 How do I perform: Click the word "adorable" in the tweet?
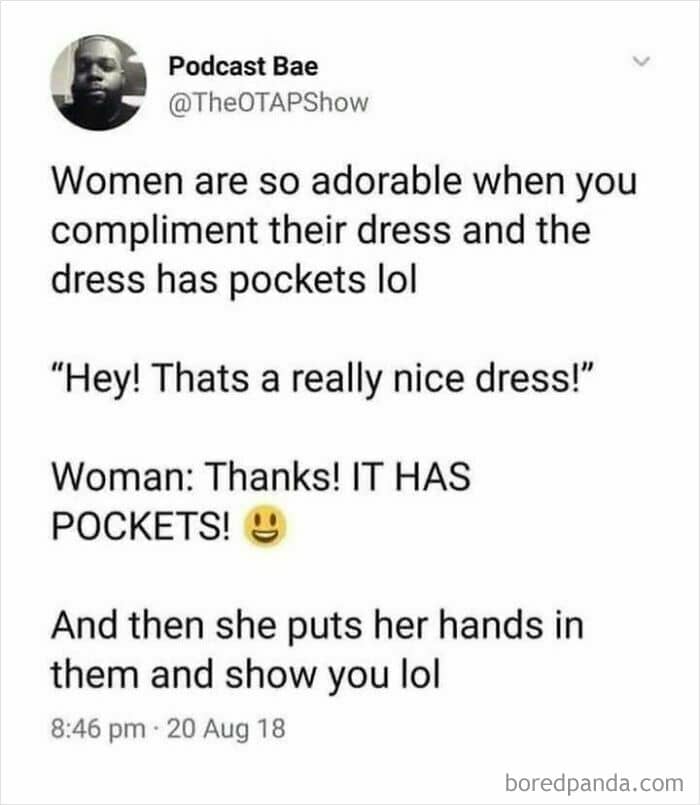click(386, 181)
